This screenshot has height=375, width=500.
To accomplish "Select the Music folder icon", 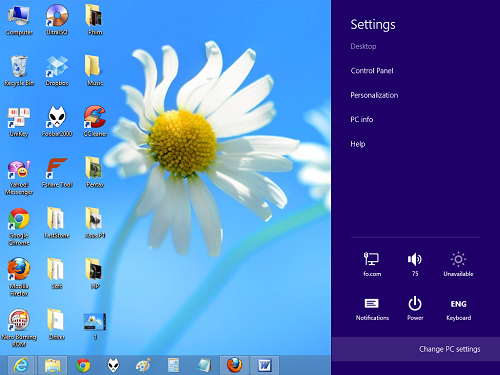I will pyautogui.click(x=95, y=71).
